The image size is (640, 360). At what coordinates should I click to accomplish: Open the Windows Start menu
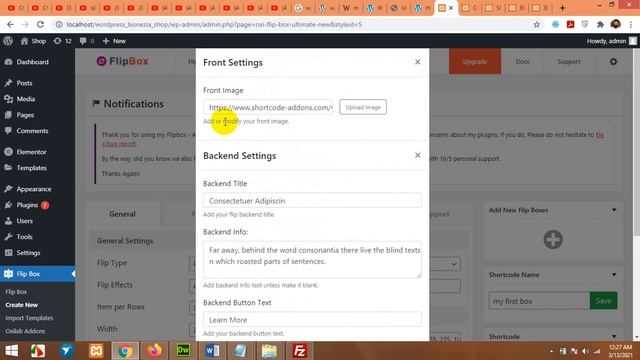11,351
